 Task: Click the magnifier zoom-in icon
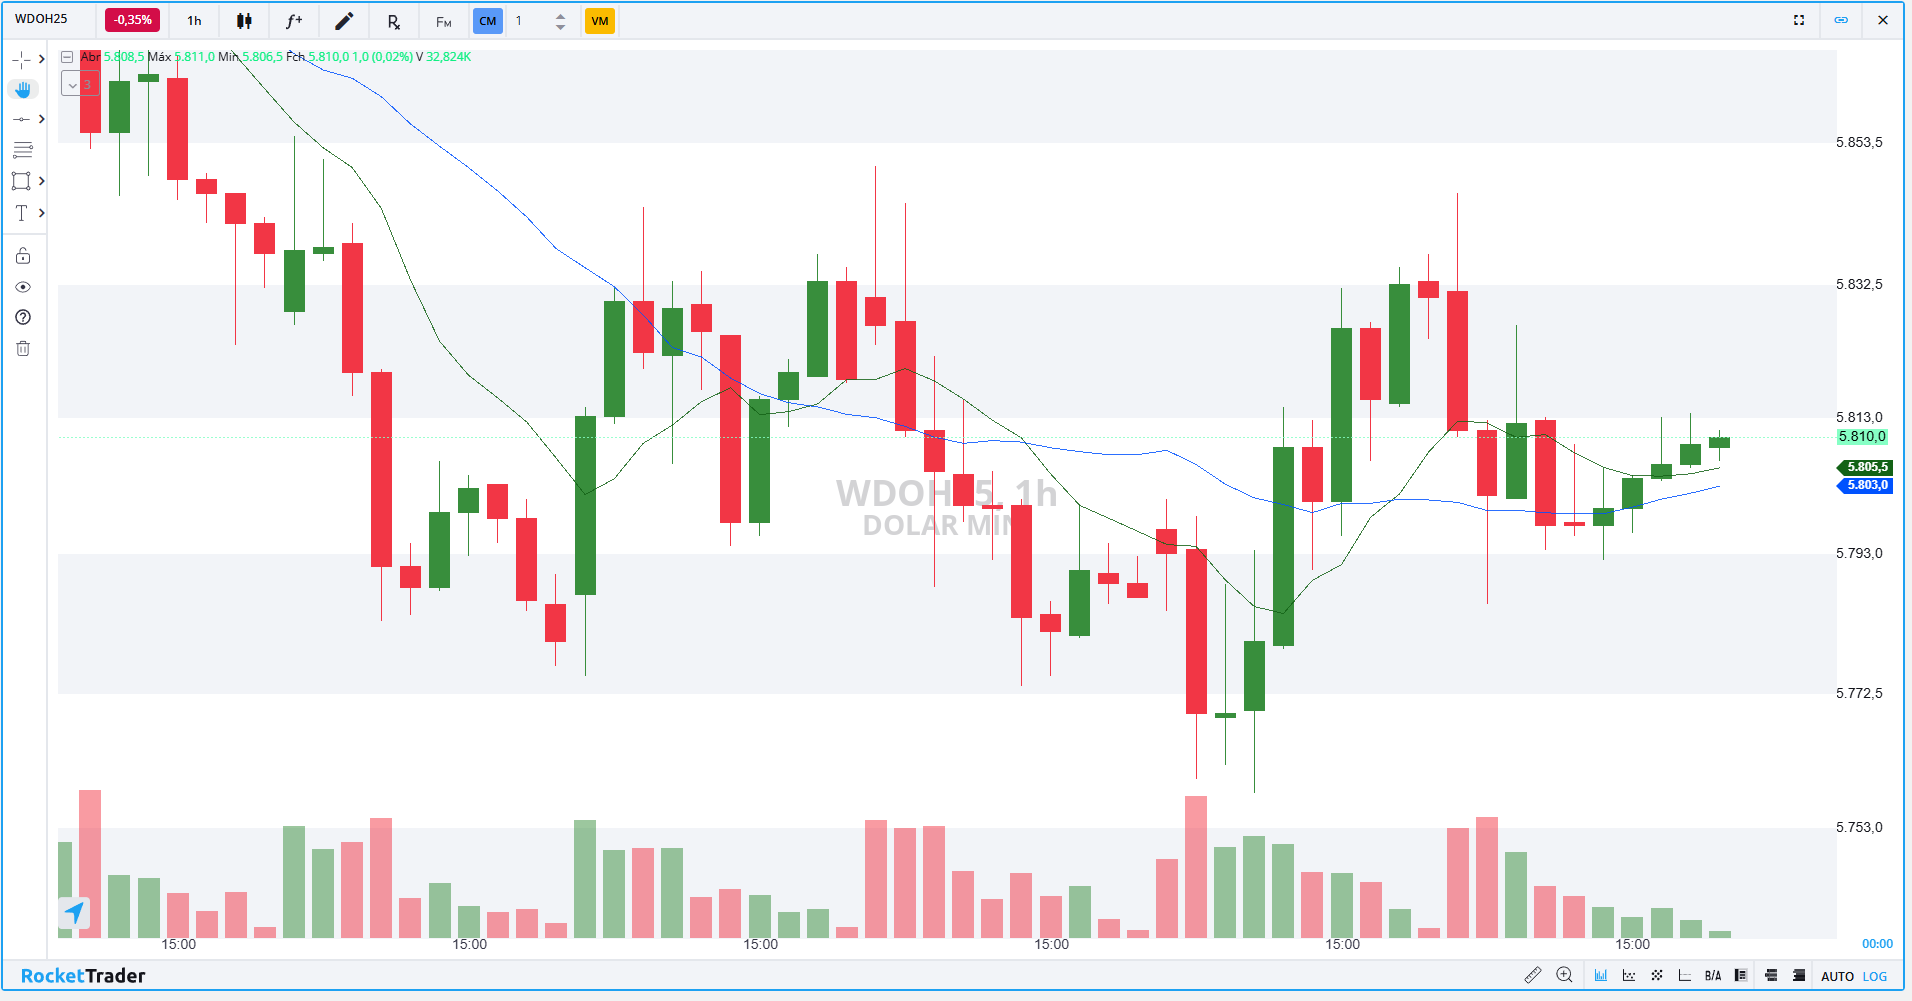point(1565,975)
